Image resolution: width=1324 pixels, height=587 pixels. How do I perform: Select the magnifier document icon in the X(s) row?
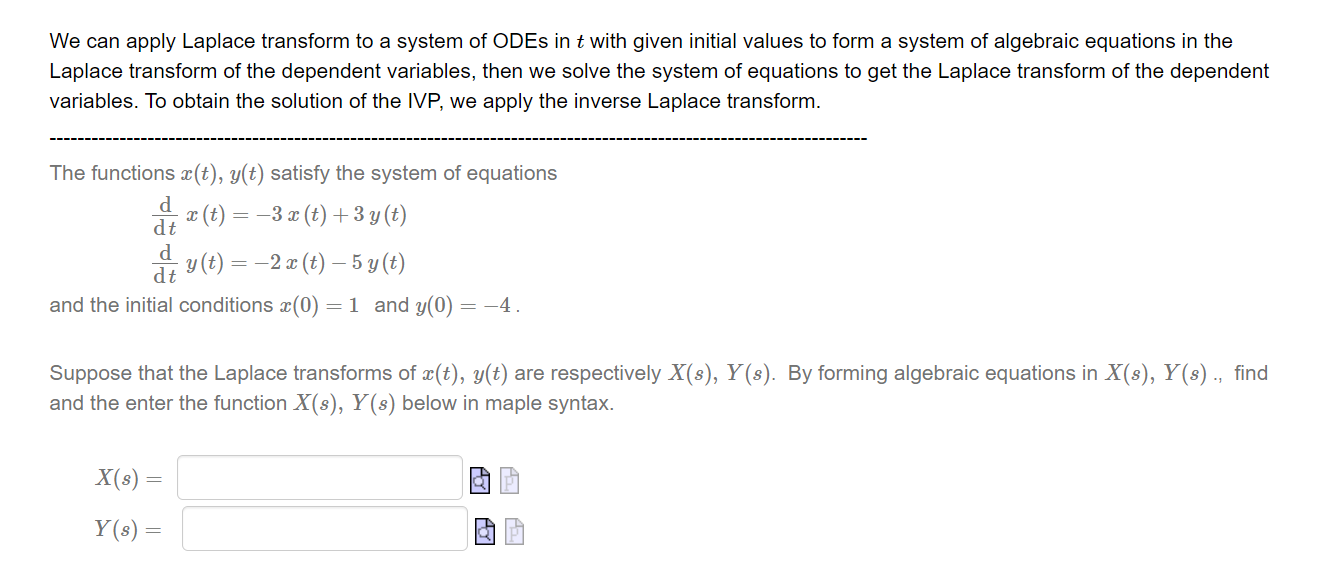[x=480, y=479]
